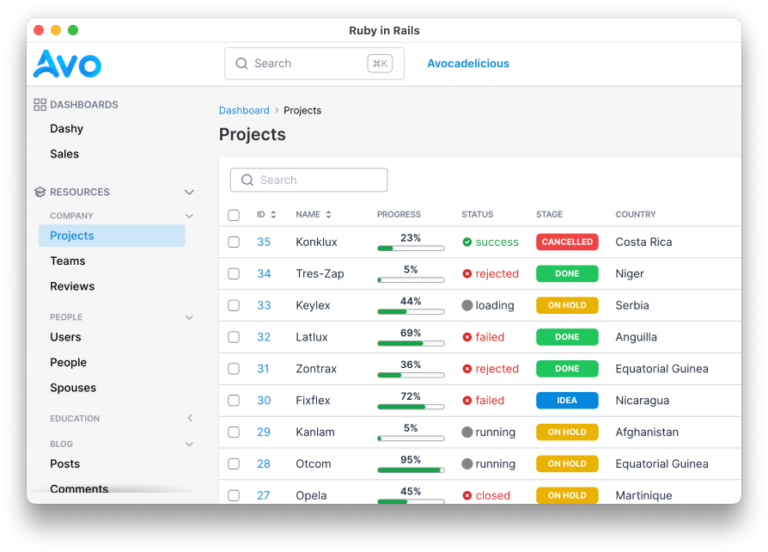Select the checkbox for Keylex row
Viewport: 768px width, 552px height.
(x=234, y=306)
